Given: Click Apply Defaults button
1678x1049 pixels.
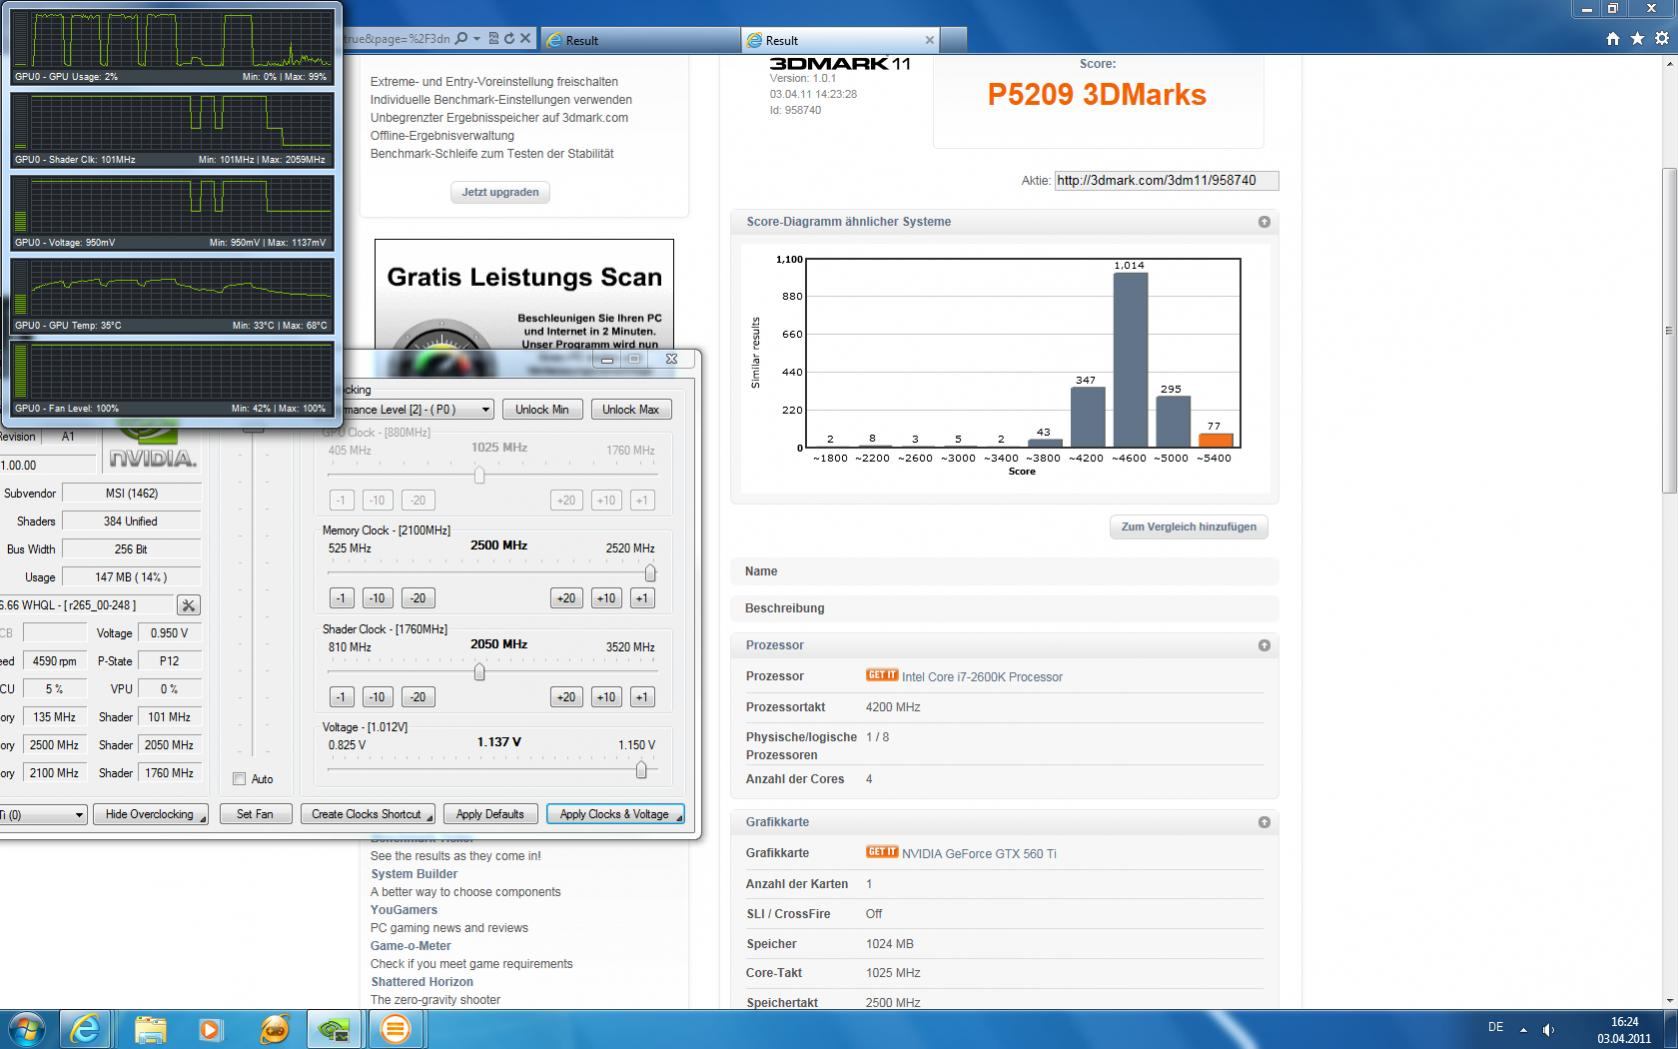Looking at the screenshot, I should [490, 814].
